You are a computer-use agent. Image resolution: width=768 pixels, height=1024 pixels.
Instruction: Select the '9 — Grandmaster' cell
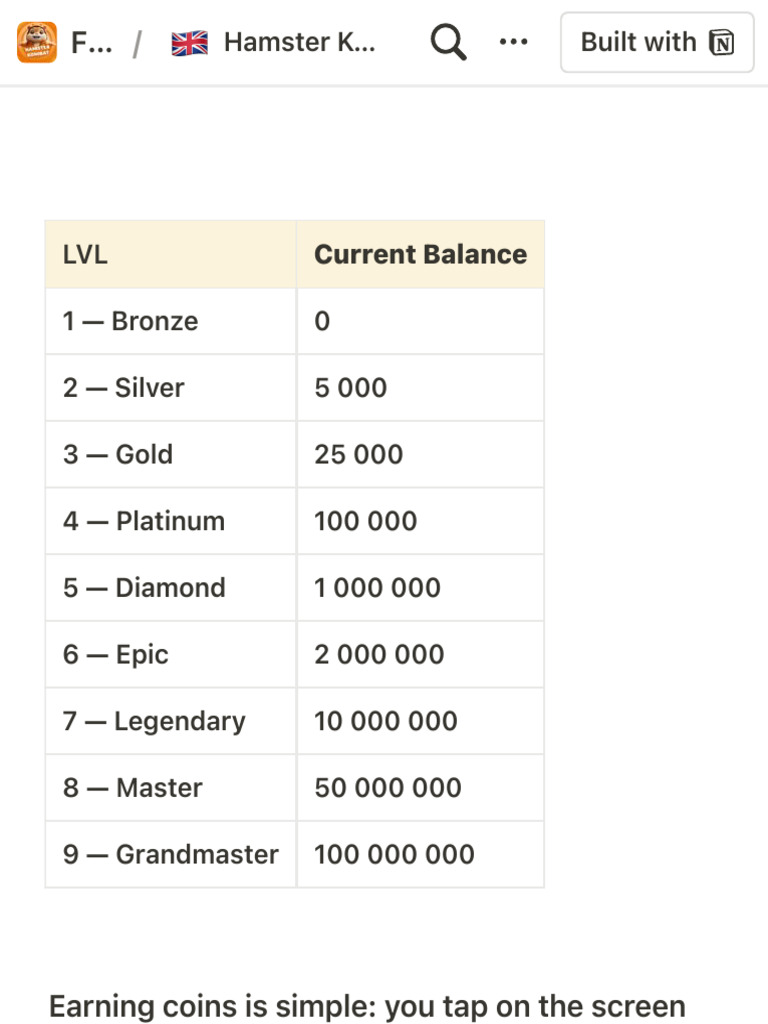pyautogui.click(x=170, y=854)
